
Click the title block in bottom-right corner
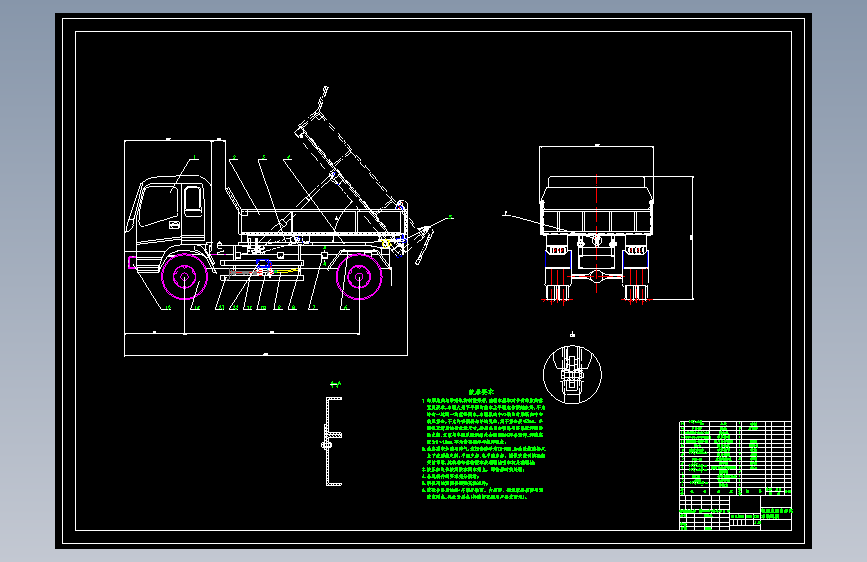(735, 513)
